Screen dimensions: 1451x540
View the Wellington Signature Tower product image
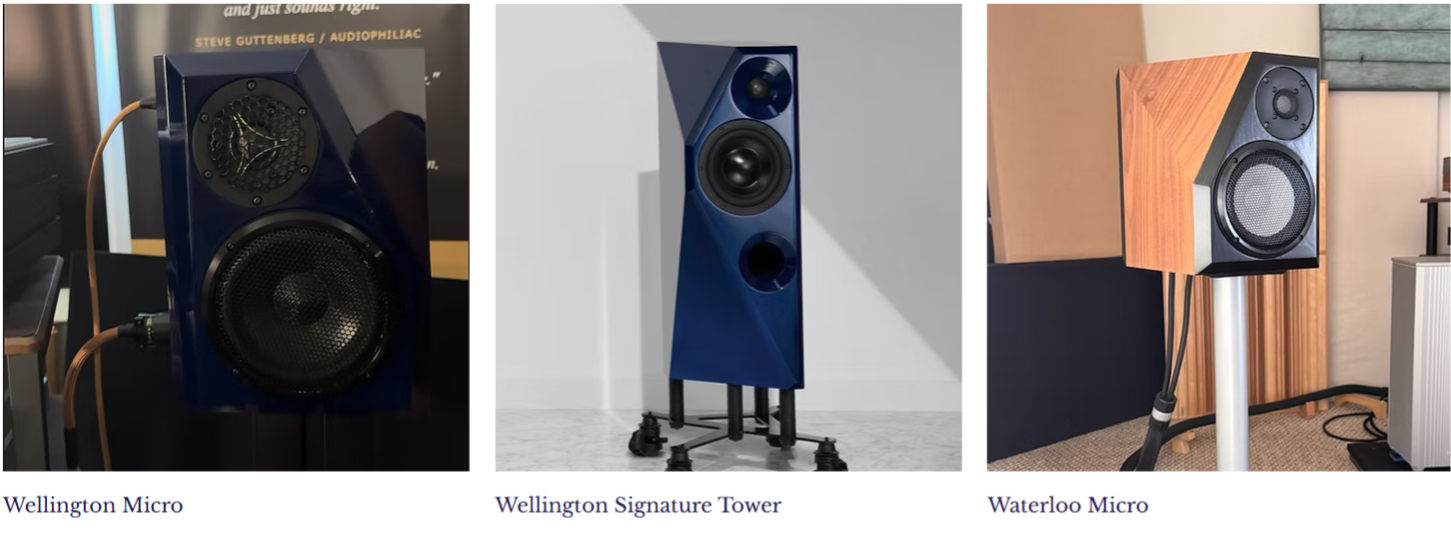[728, 237]
